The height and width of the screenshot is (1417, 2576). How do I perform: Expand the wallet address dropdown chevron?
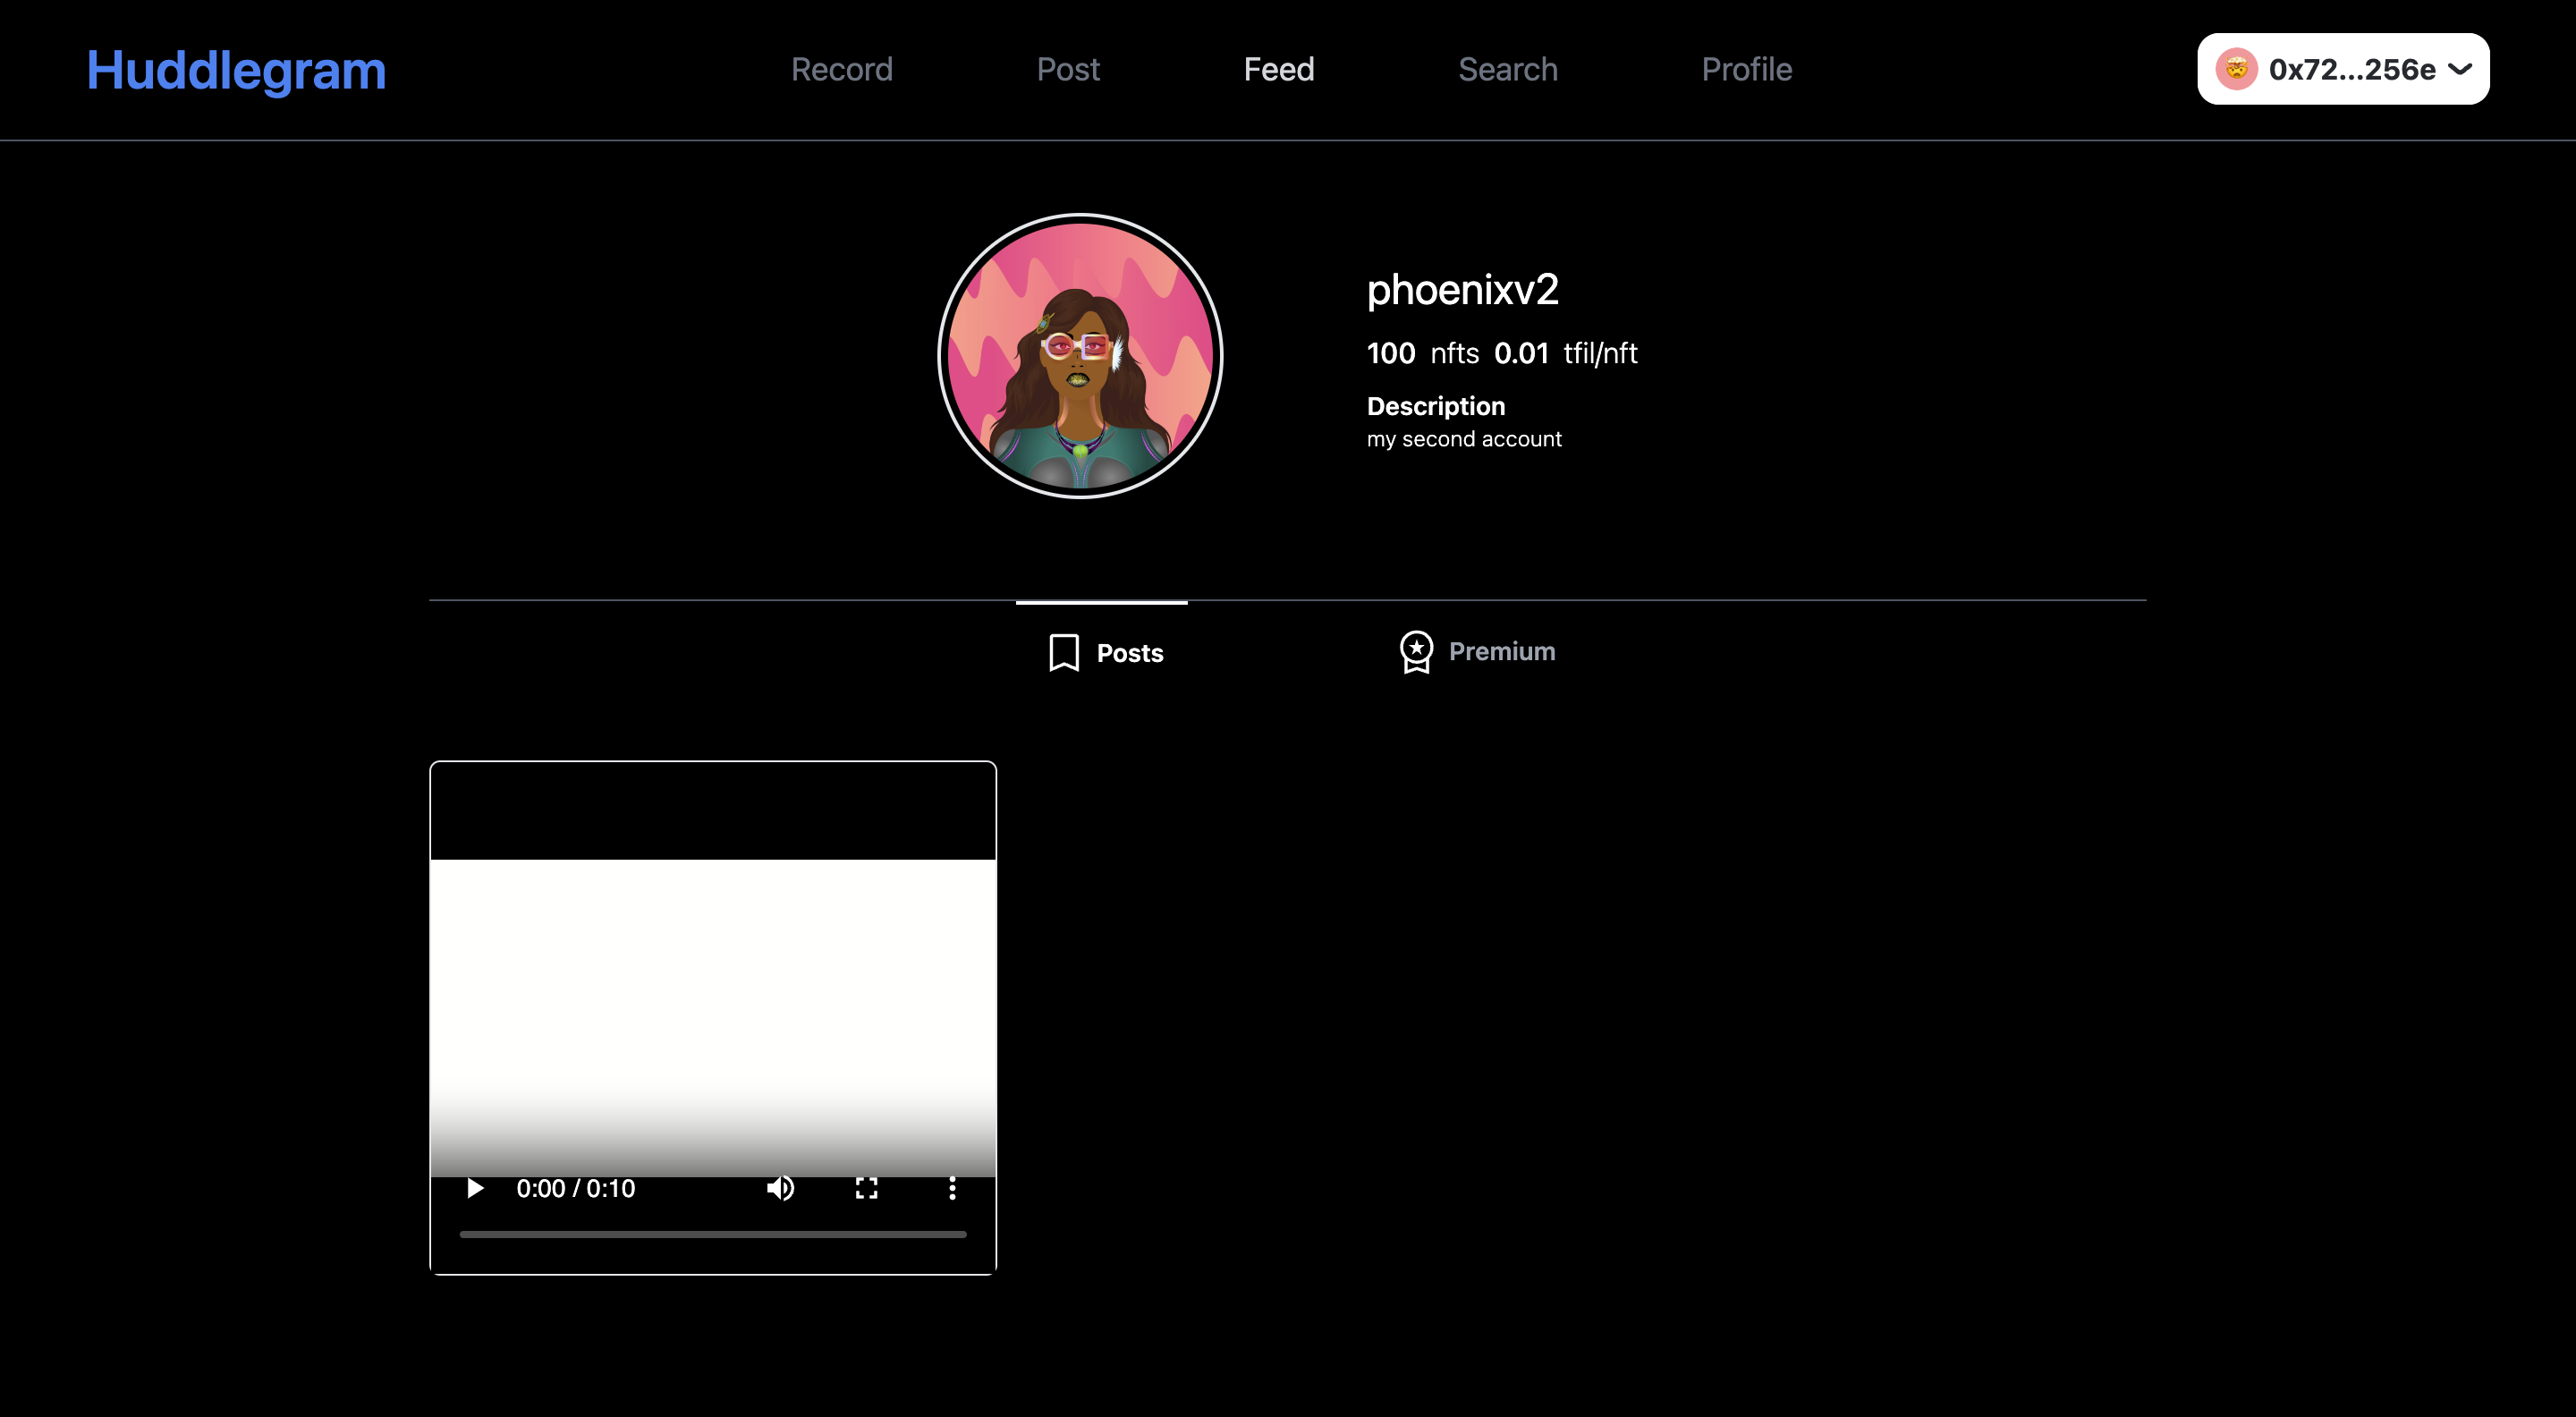pyautogui.click(x=2460, y=69)
